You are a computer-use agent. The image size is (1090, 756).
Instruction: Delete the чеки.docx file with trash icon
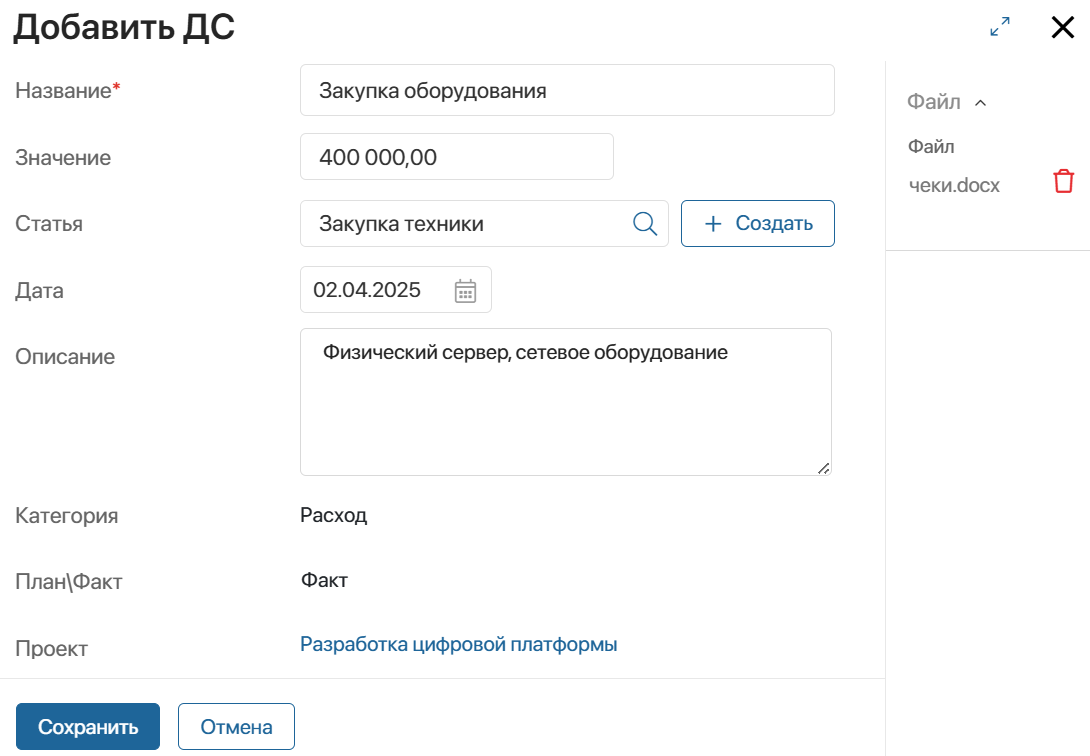coord(1063,182)
